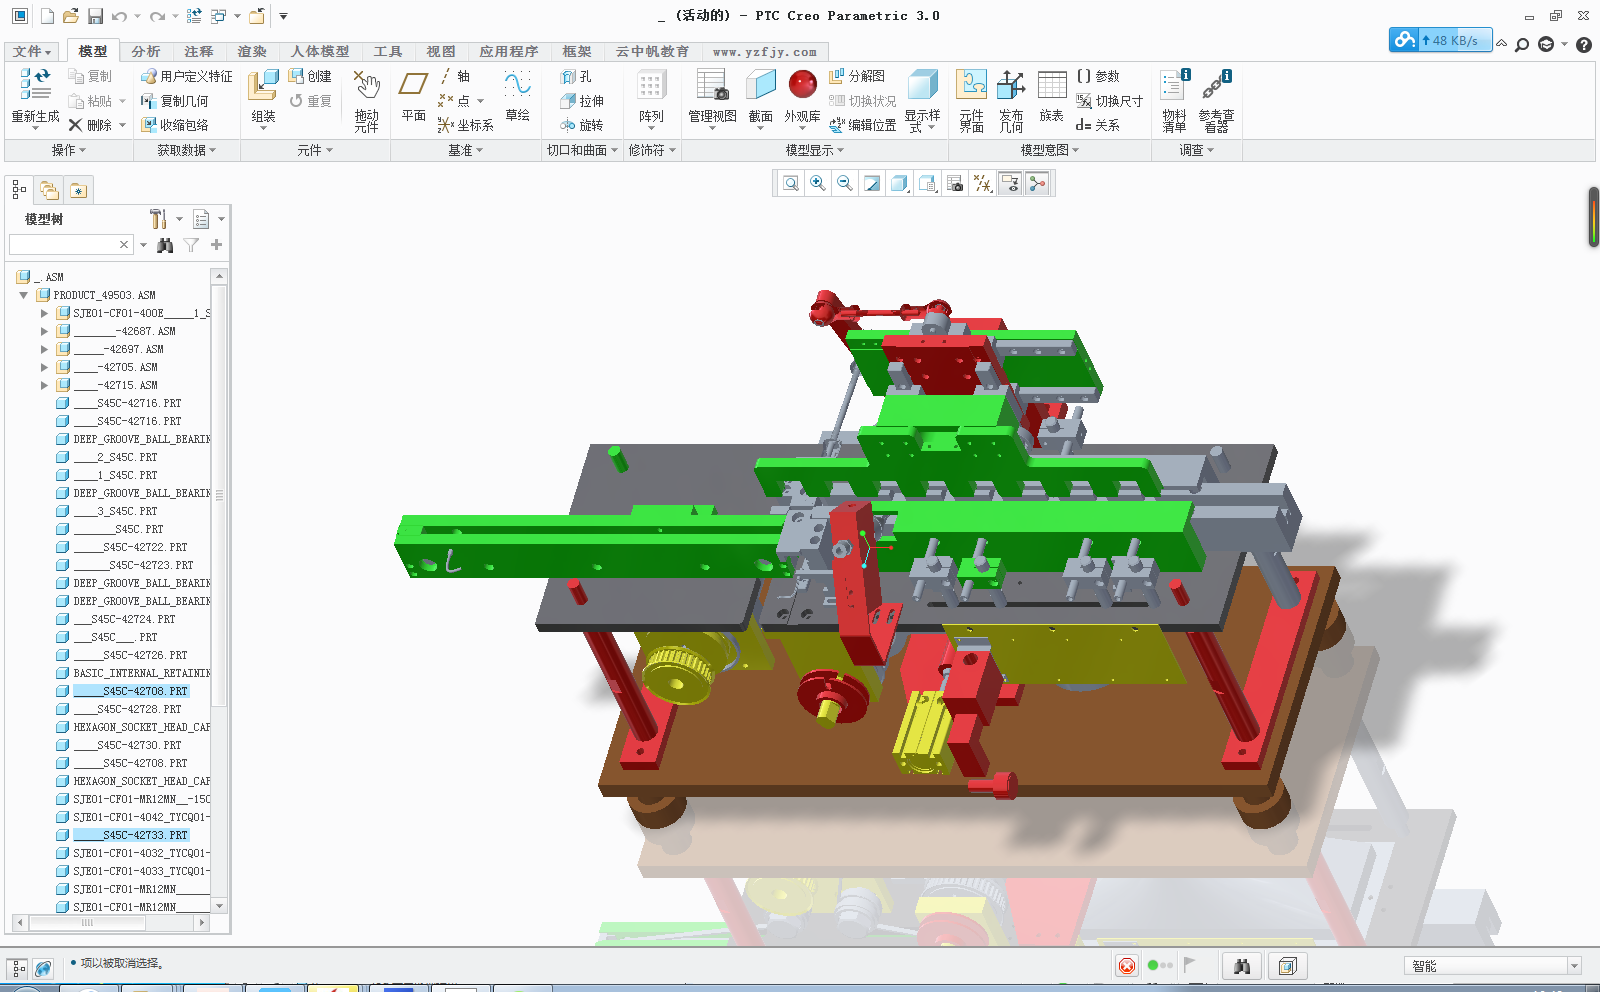The image size is (1600, 992).
Task: Clear the model tree search field
Action: [124, 244]
